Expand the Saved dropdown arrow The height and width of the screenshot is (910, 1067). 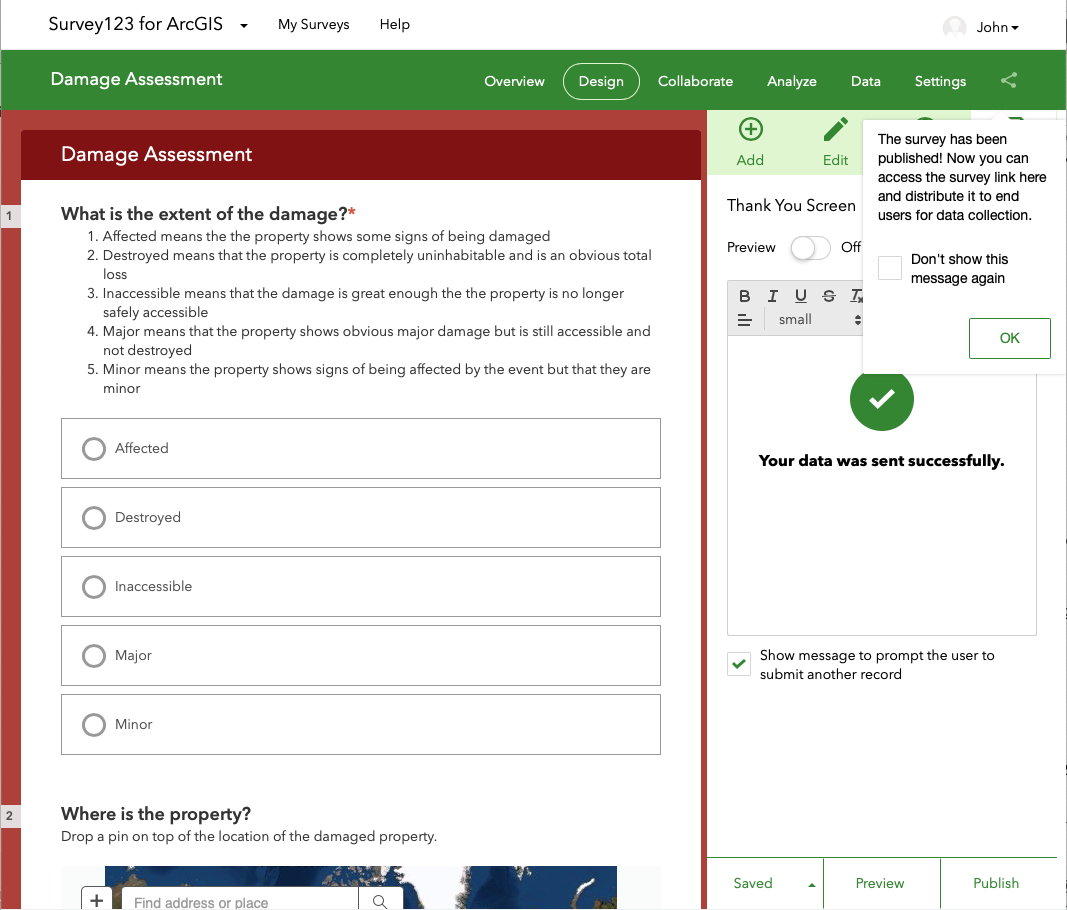[812, 885]
